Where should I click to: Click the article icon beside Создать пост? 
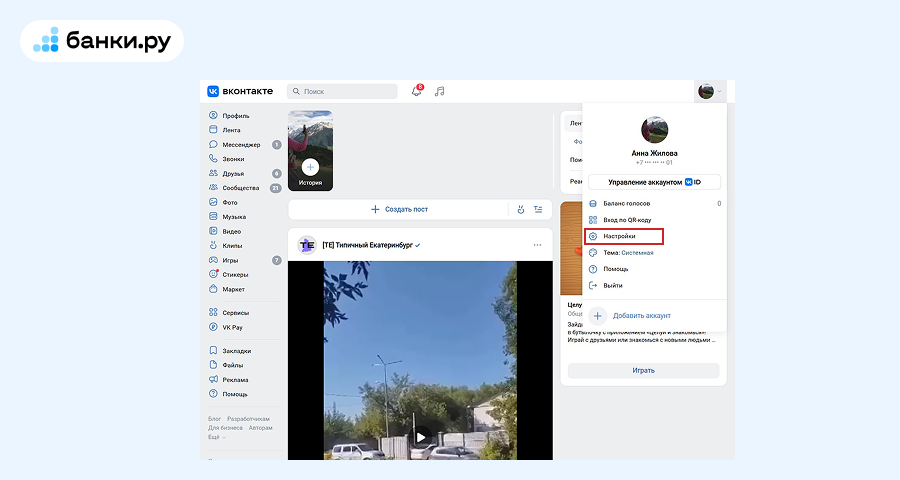click(538, 210)
